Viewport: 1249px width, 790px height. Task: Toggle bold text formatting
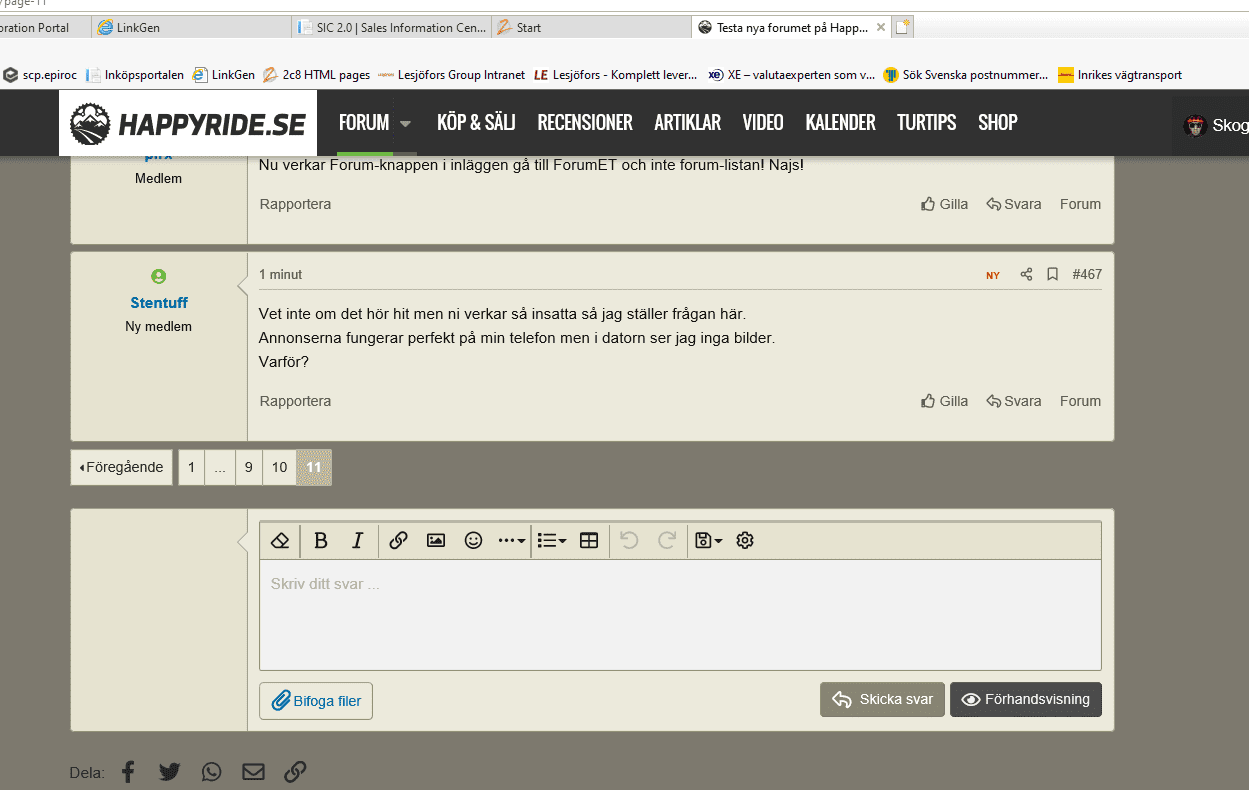[x=321, y=541]
